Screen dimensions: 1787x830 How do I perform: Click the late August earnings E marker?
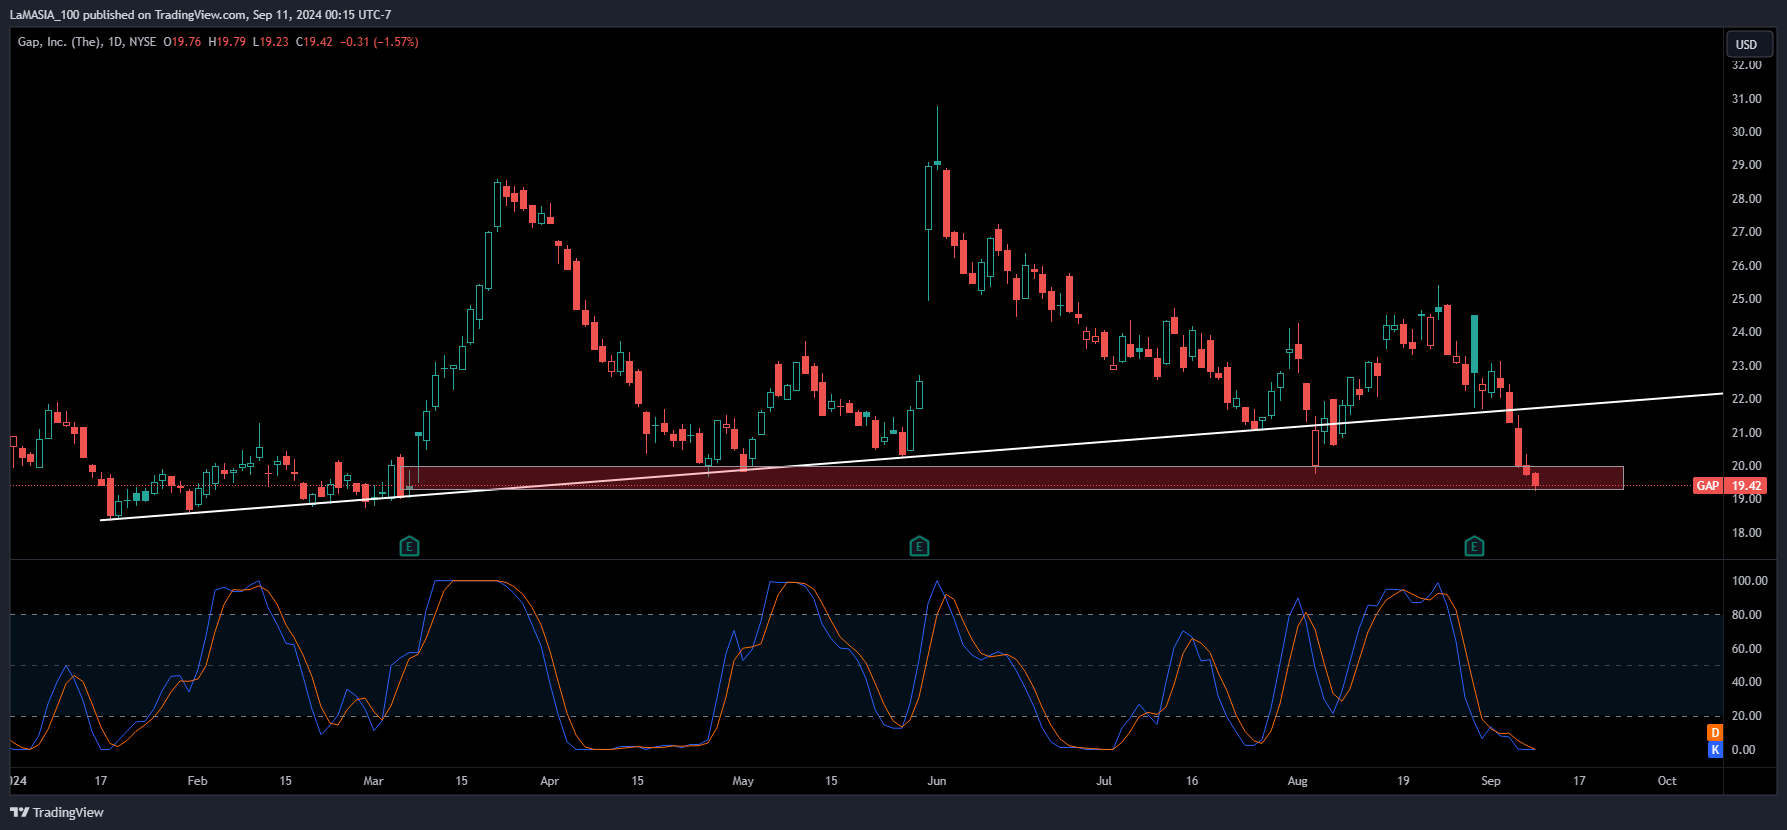pos(1474,546)
